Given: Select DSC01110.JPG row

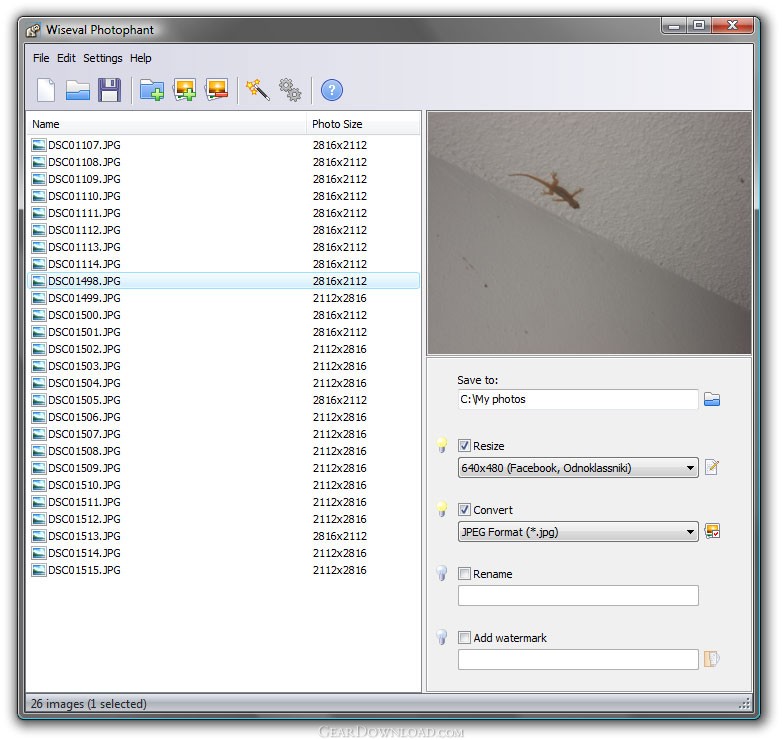Looking at the screenshot, I should click(223, 196).
